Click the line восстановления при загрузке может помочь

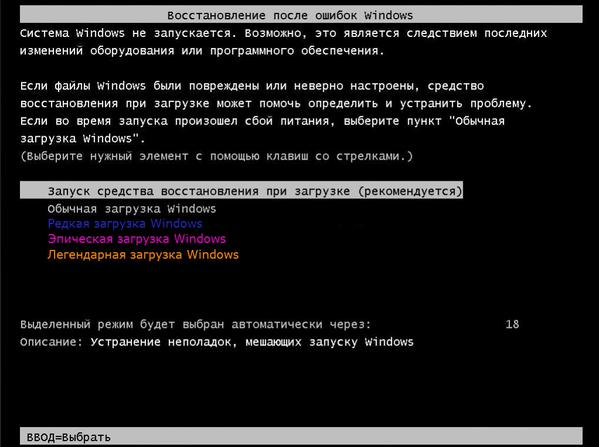276,104
